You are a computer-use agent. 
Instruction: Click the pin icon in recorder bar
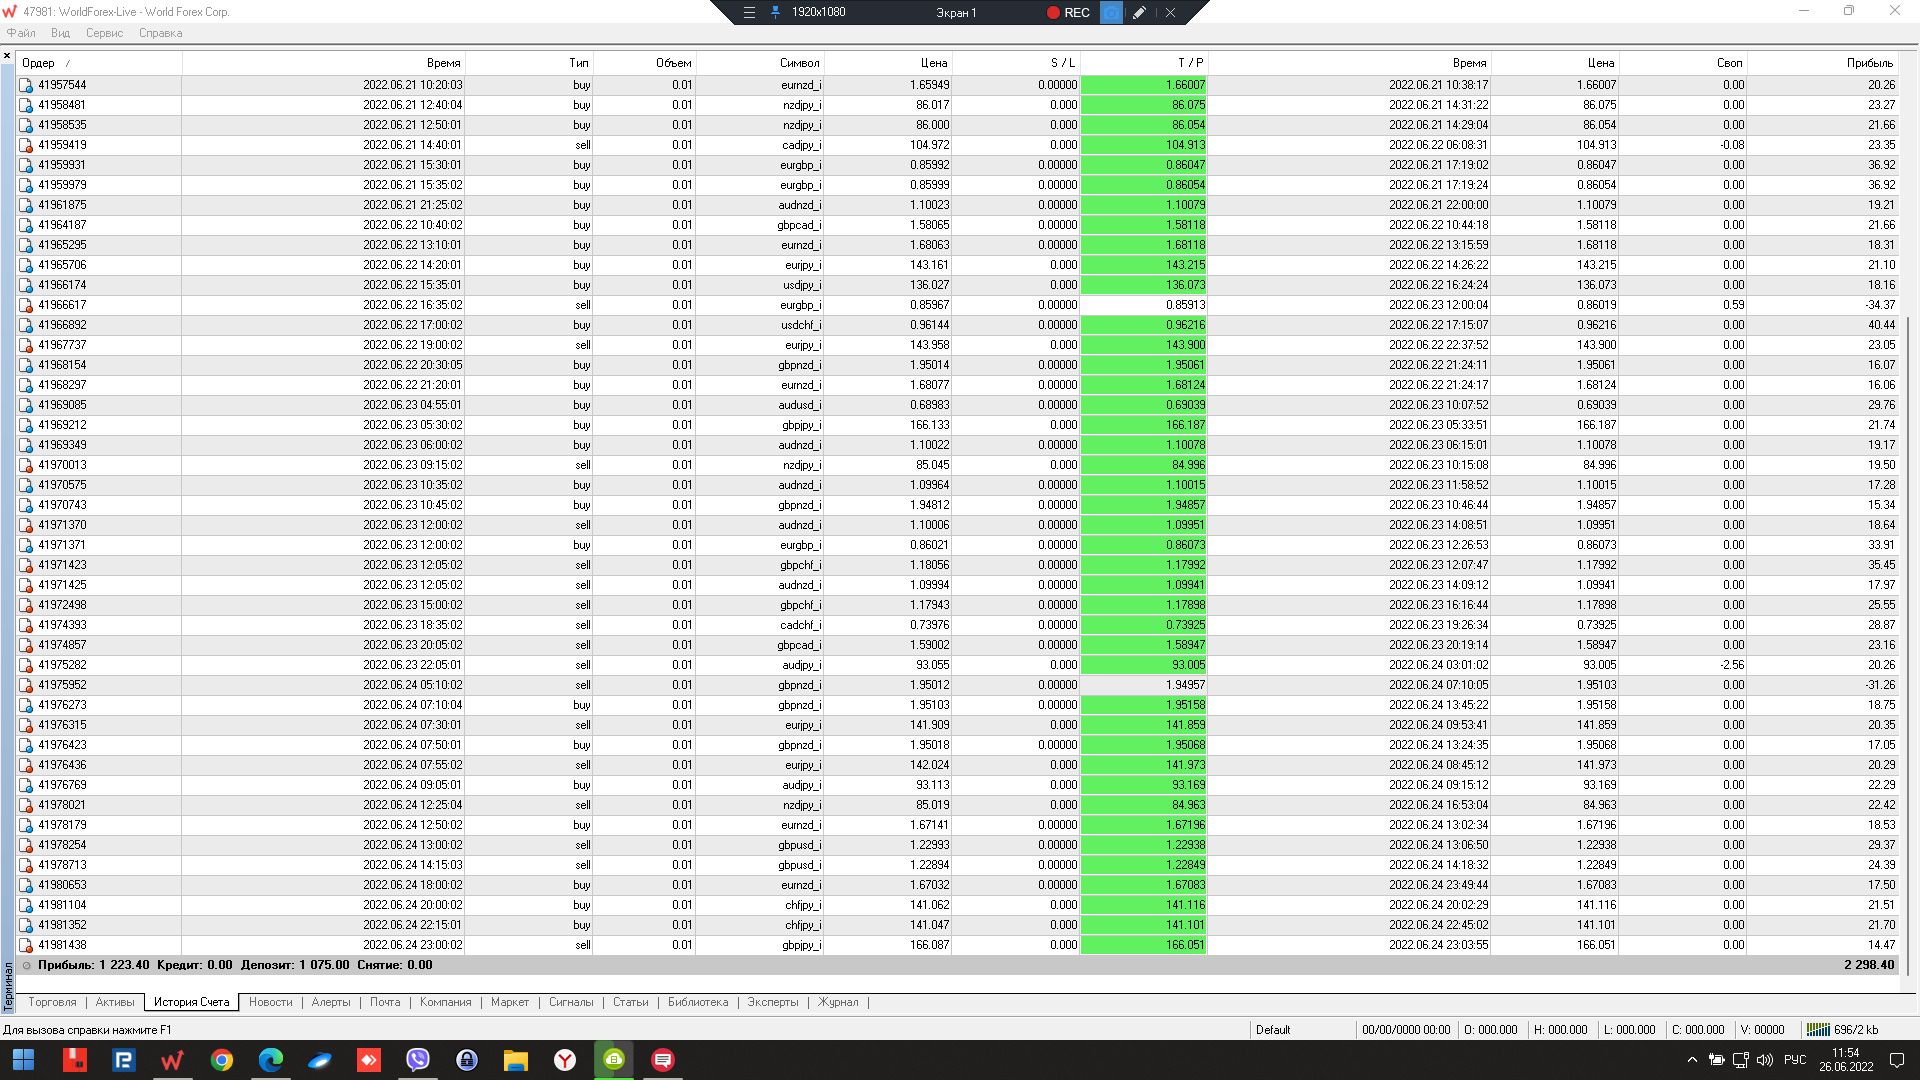pyautogui.click(x=775, y=13)
